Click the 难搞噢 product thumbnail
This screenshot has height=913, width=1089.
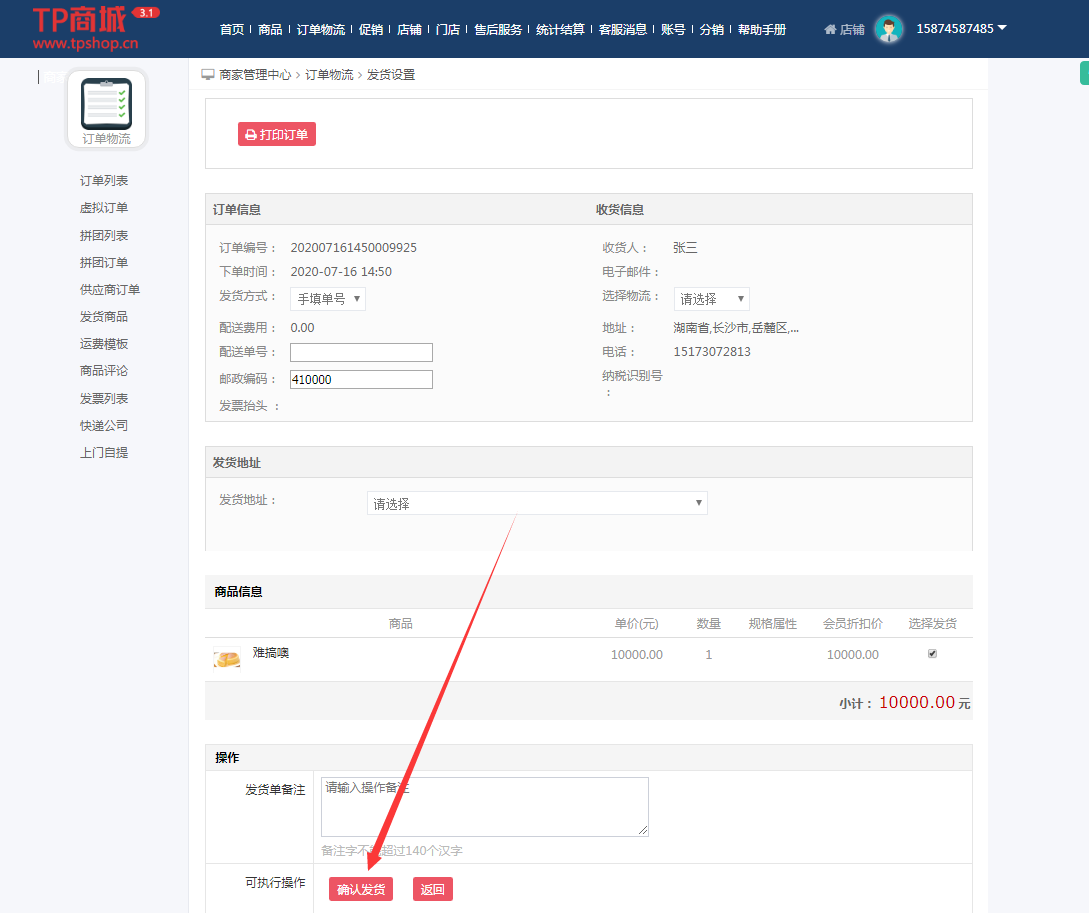click(227, 659)
